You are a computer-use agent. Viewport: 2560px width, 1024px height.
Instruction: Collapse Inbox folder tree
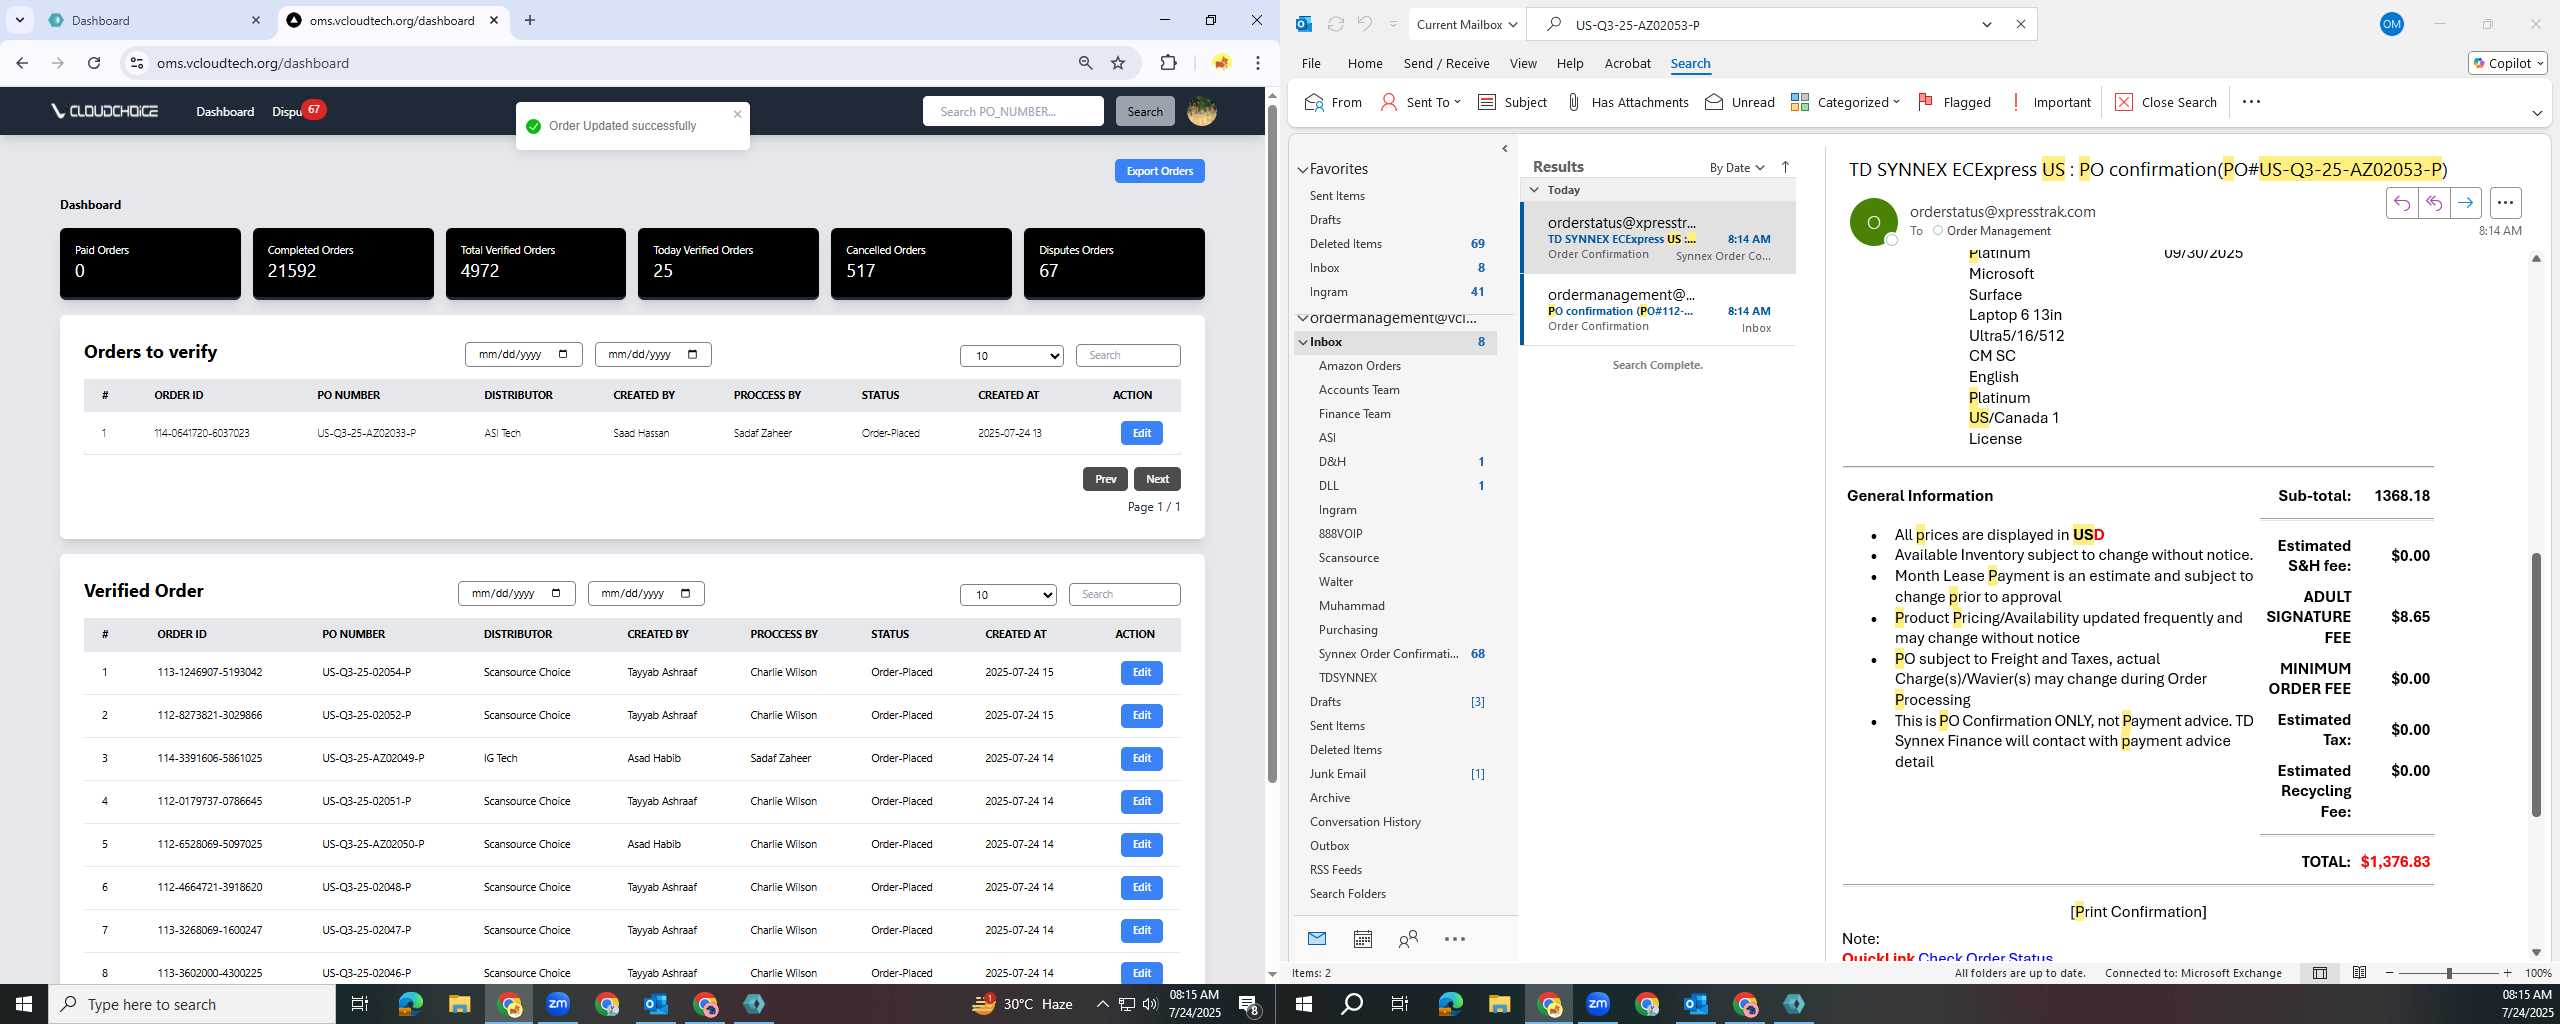[x=1303, y=342]
